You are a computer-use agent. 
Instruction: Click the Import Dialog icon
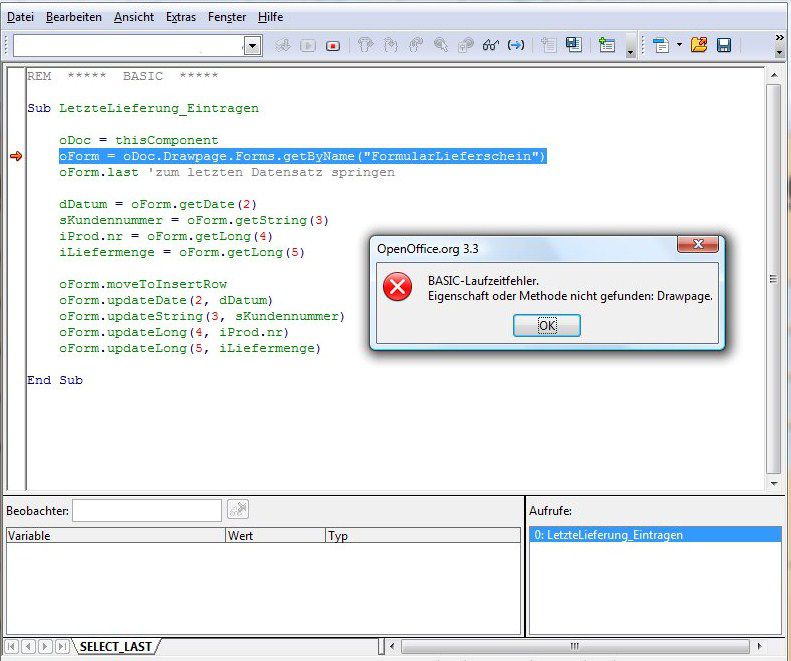(x=606, y=45)
